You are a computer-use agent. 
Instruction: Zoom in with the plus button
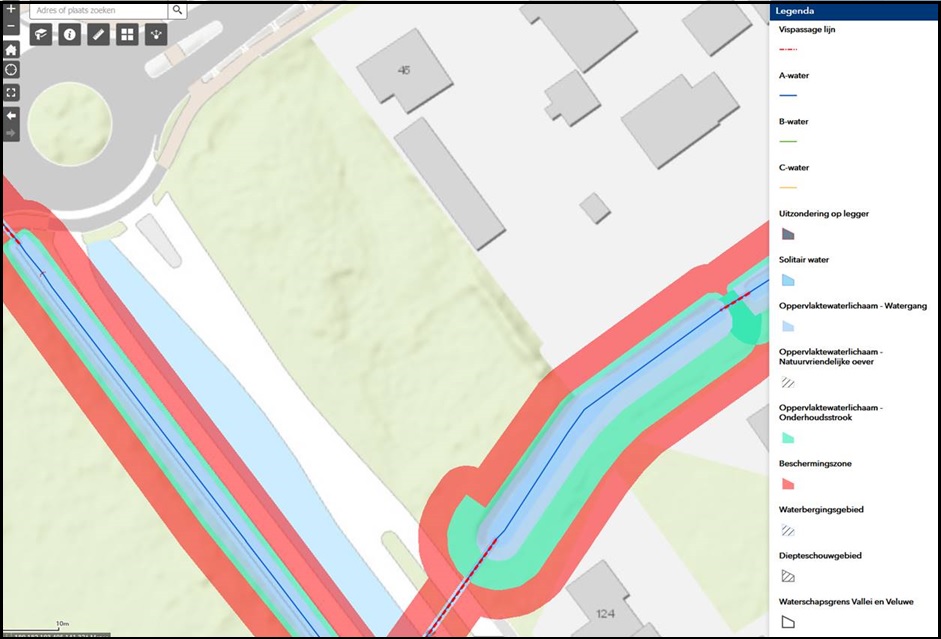(11, 9)
